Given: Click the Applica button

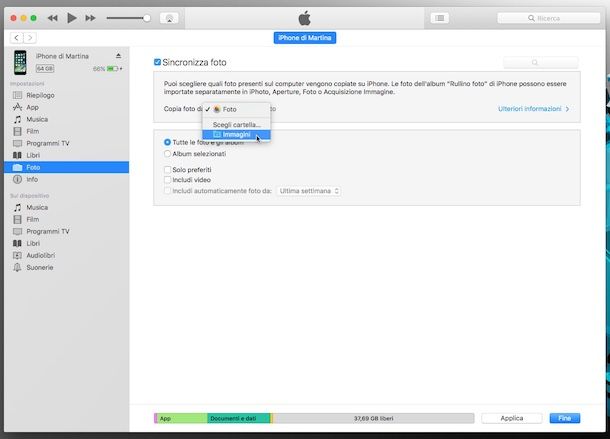Looking at the screenshot, I should pyautogui.click(x=512, y=418).
